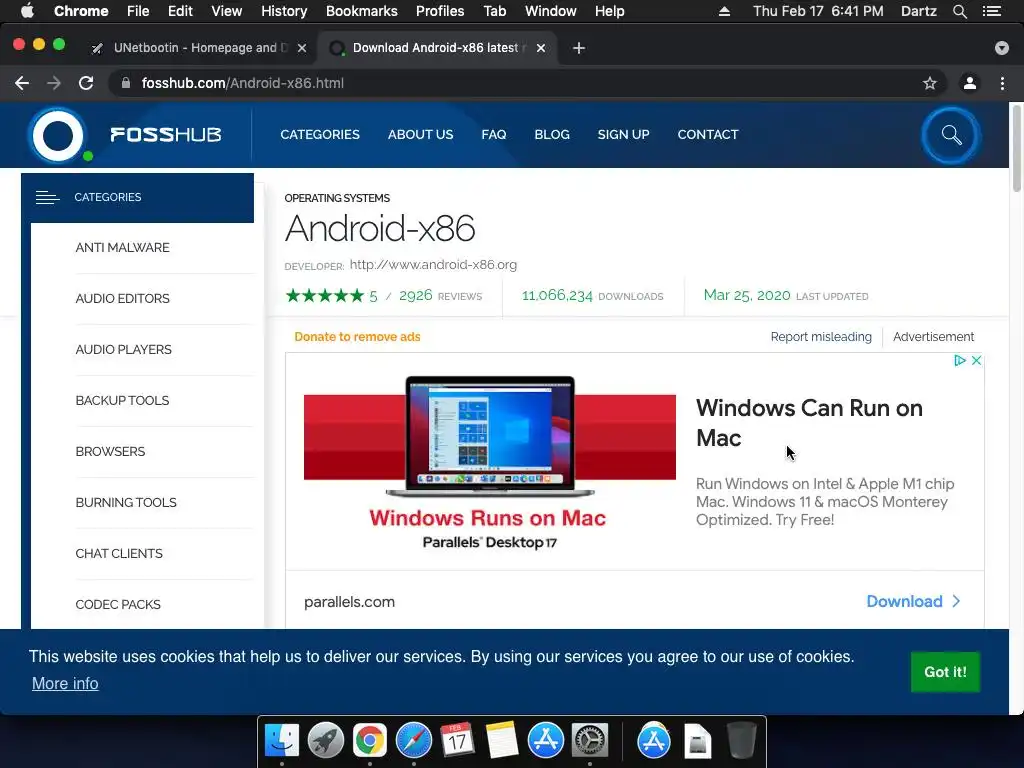1024x768 pixels.
Task: Click Spotlight search icon in menu bar
Action: coord(959,11)
